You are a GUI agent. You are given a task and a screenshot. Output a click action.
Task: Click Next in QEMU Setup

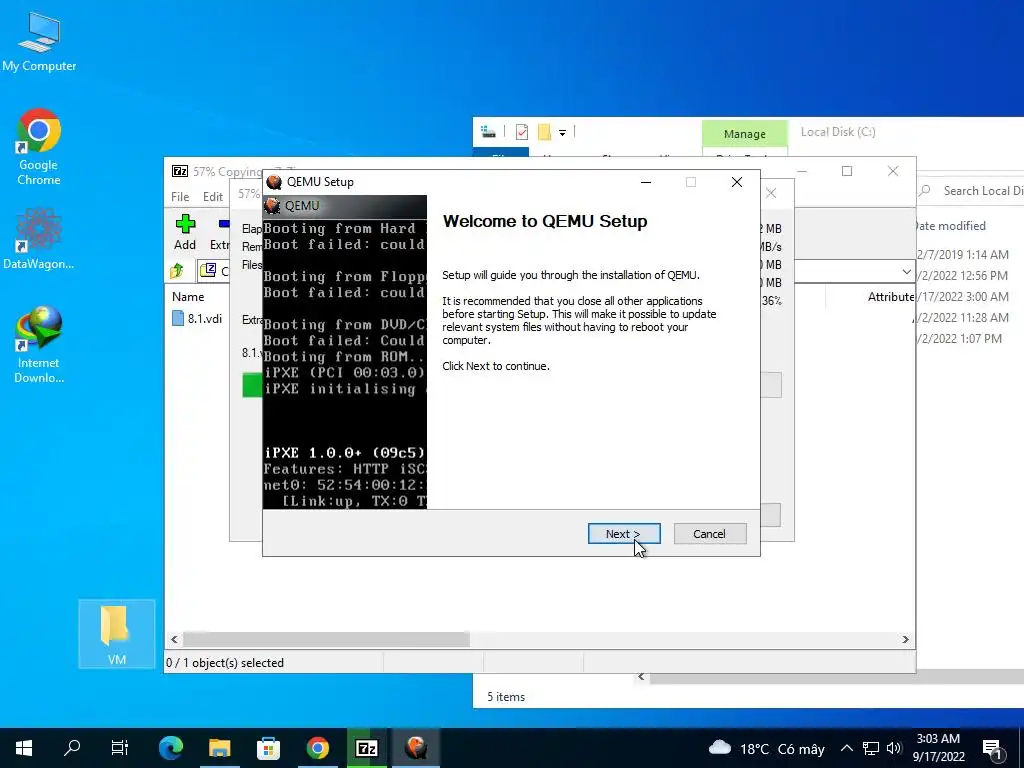click(624, 534)
